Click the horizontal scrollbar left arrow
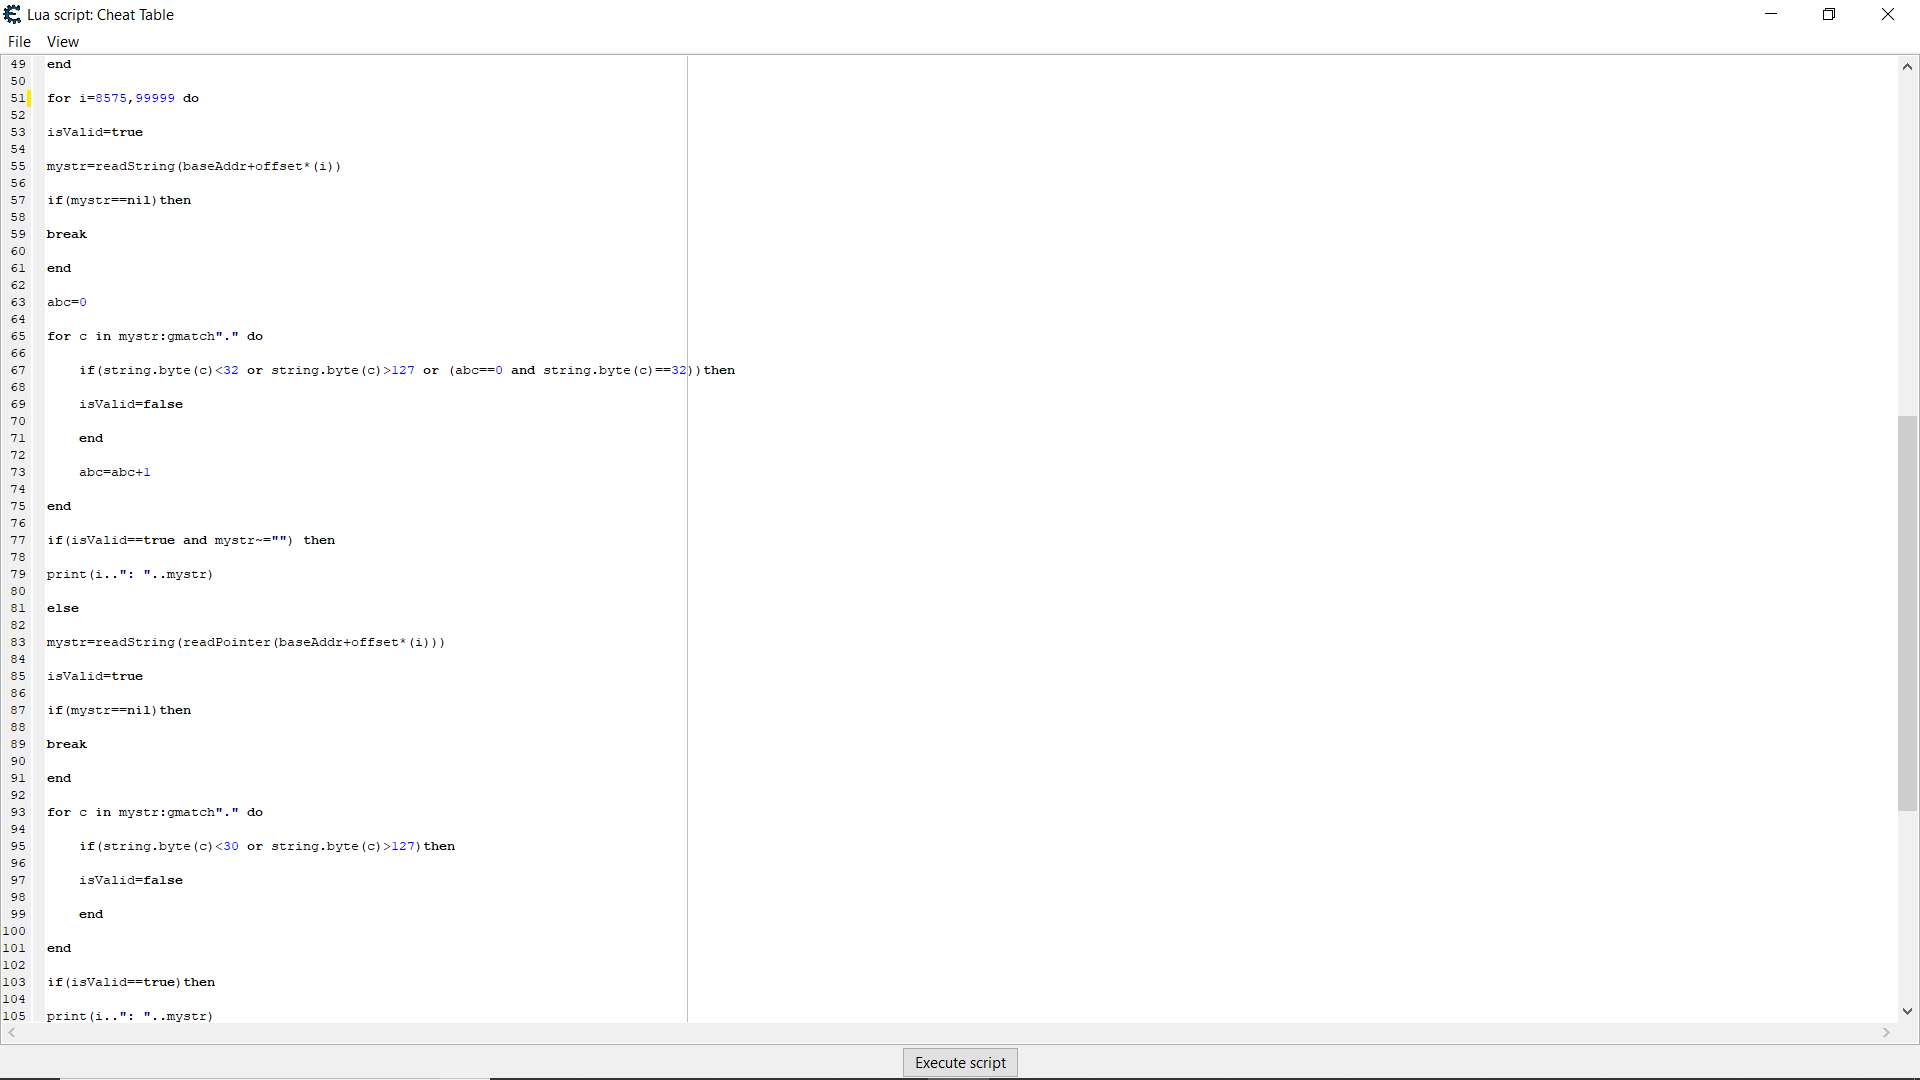Screen dimensions: 1920x1080 [x=11, y=1034]
